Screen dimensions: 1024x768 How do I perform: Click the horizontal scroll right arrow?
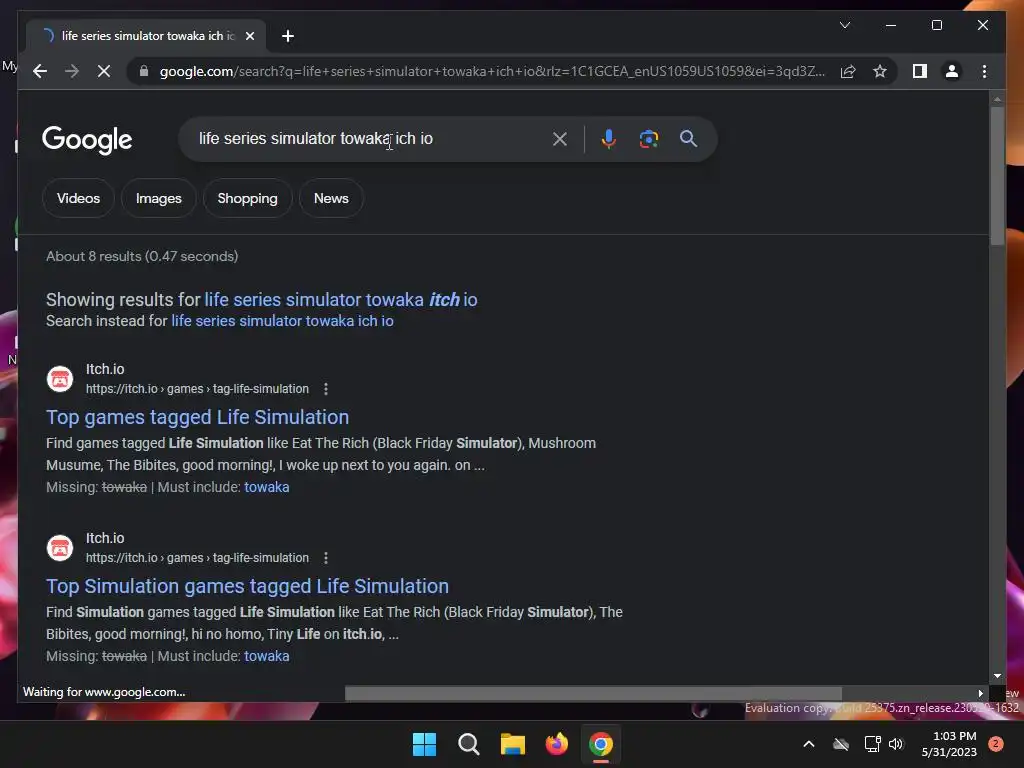click(x=980, y=693)
